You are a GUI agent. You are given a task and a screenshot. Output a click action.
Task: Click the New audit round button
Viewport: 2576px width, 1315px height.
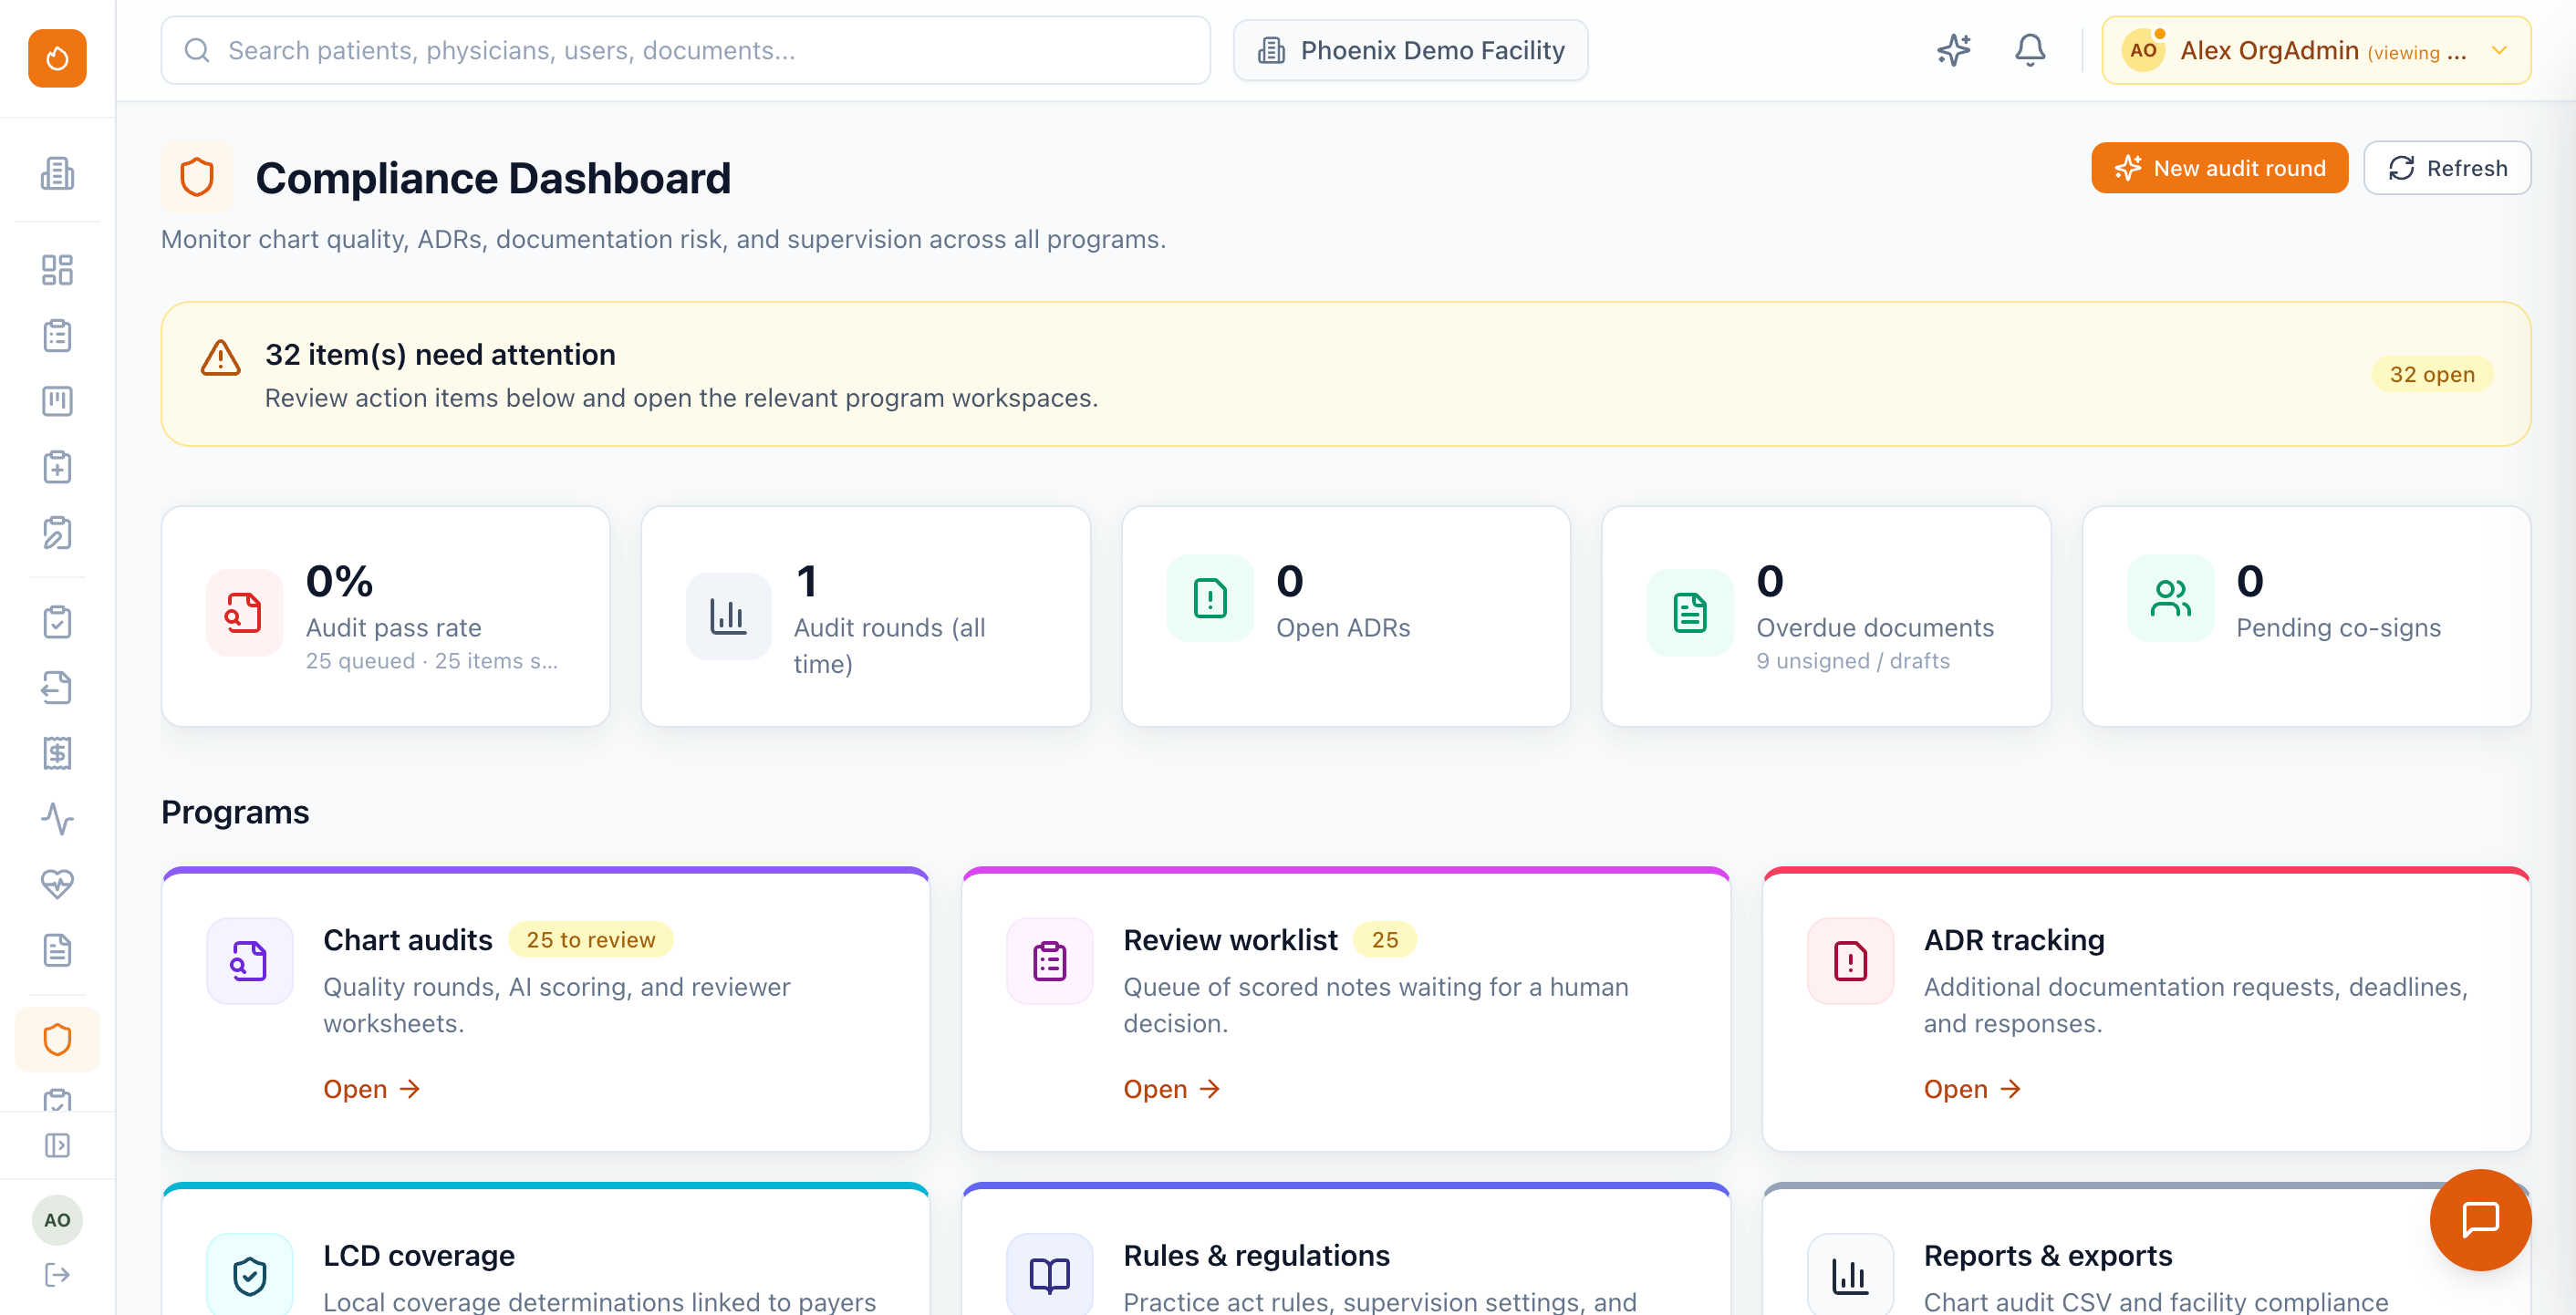(2219, 168)
